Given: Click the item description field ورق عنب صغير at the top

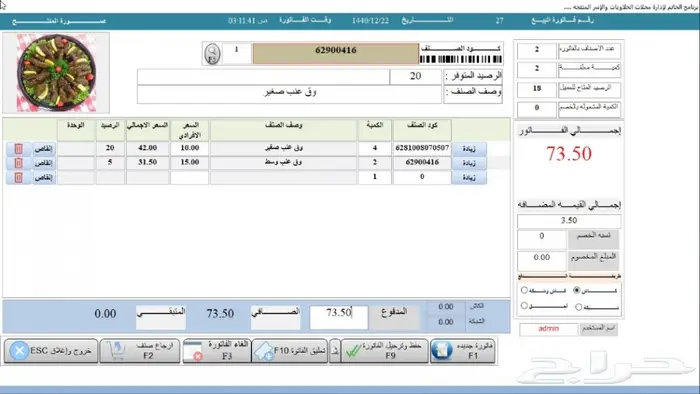Looking at the screenshot, I should click(x=289, y=94).
